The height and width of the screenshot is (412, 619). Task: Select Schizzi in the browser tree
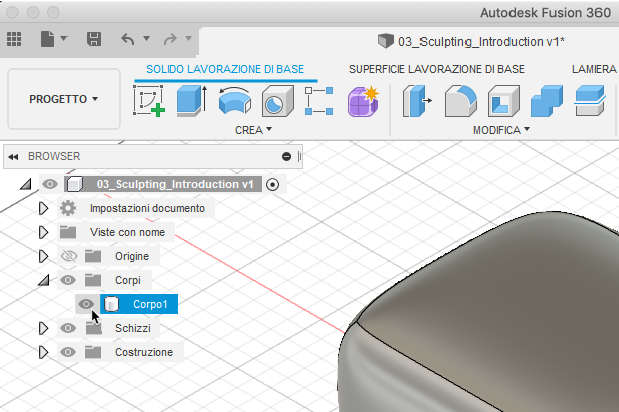tap(133, 328)
